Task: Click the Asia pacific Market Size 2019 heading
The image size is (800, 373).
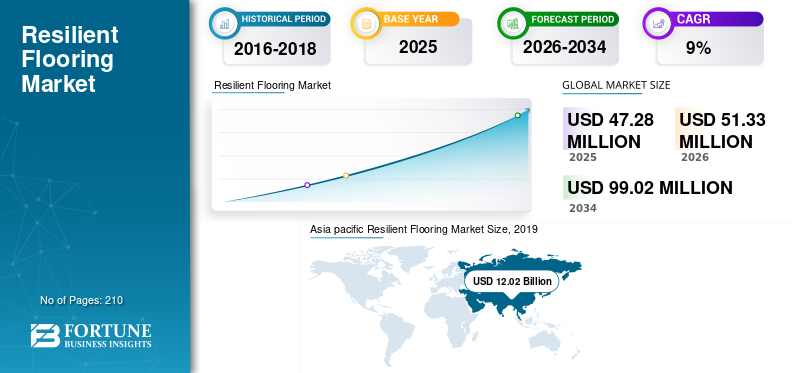Action: [424, 230]
